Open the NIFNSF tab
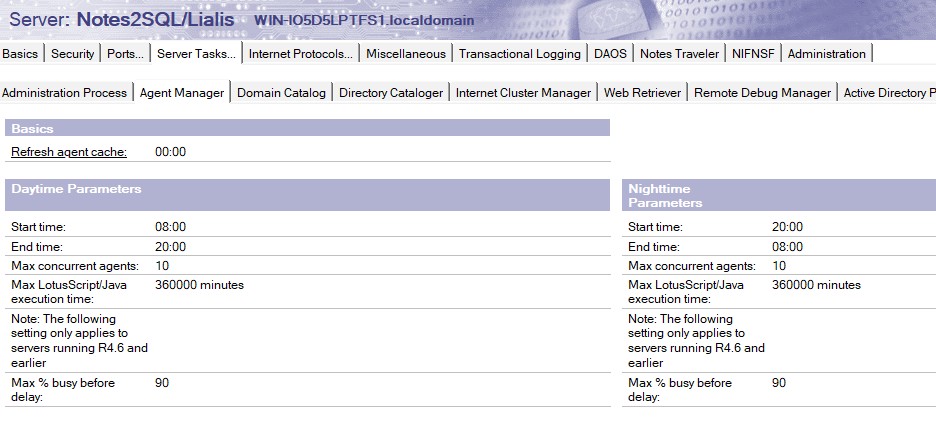 click(754, 54)
